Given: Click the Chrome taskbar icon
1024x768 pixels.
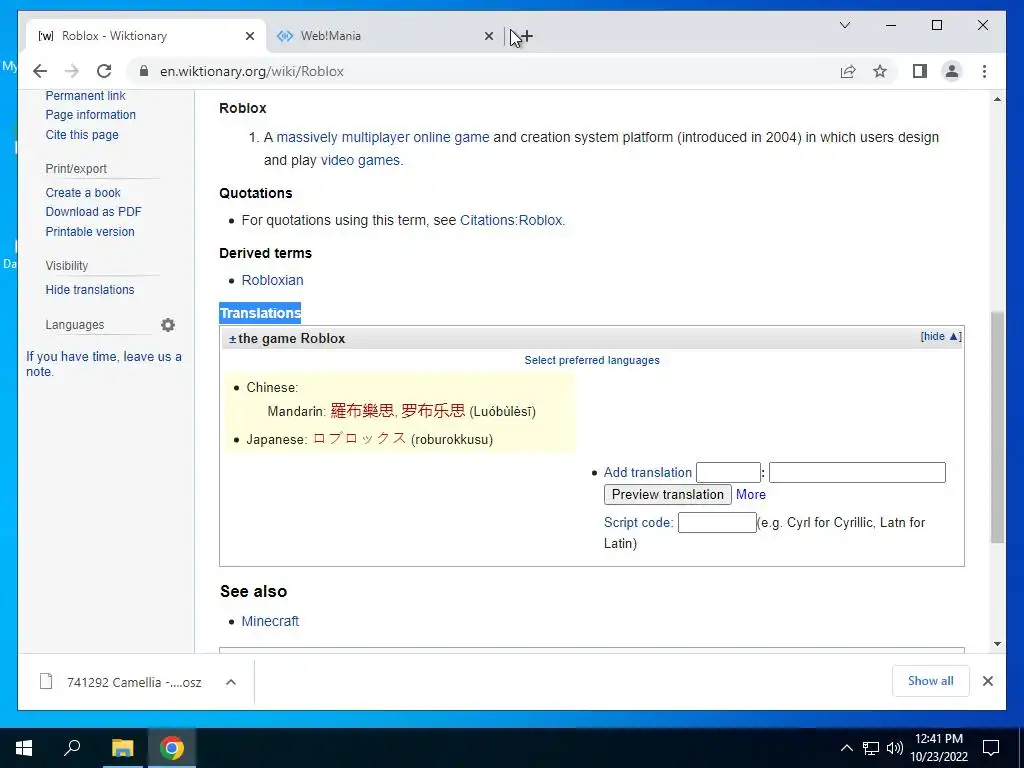Looking at the screenshot, I should 172,748.
